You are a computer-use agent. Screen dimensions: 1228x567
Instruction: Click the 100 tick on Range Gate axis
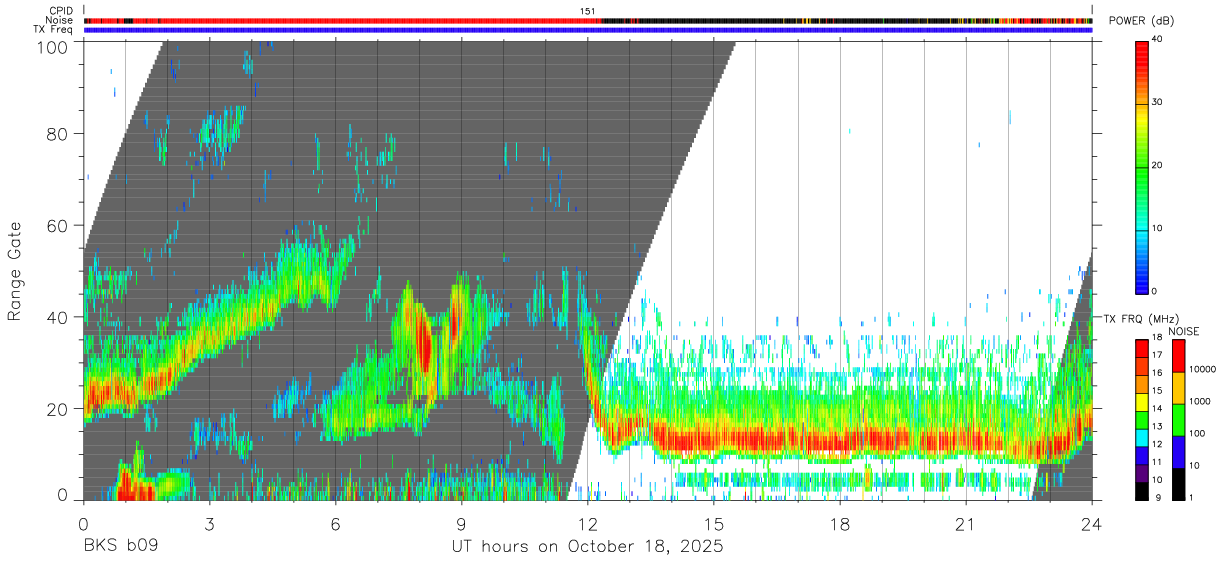[x=54, y=47]
